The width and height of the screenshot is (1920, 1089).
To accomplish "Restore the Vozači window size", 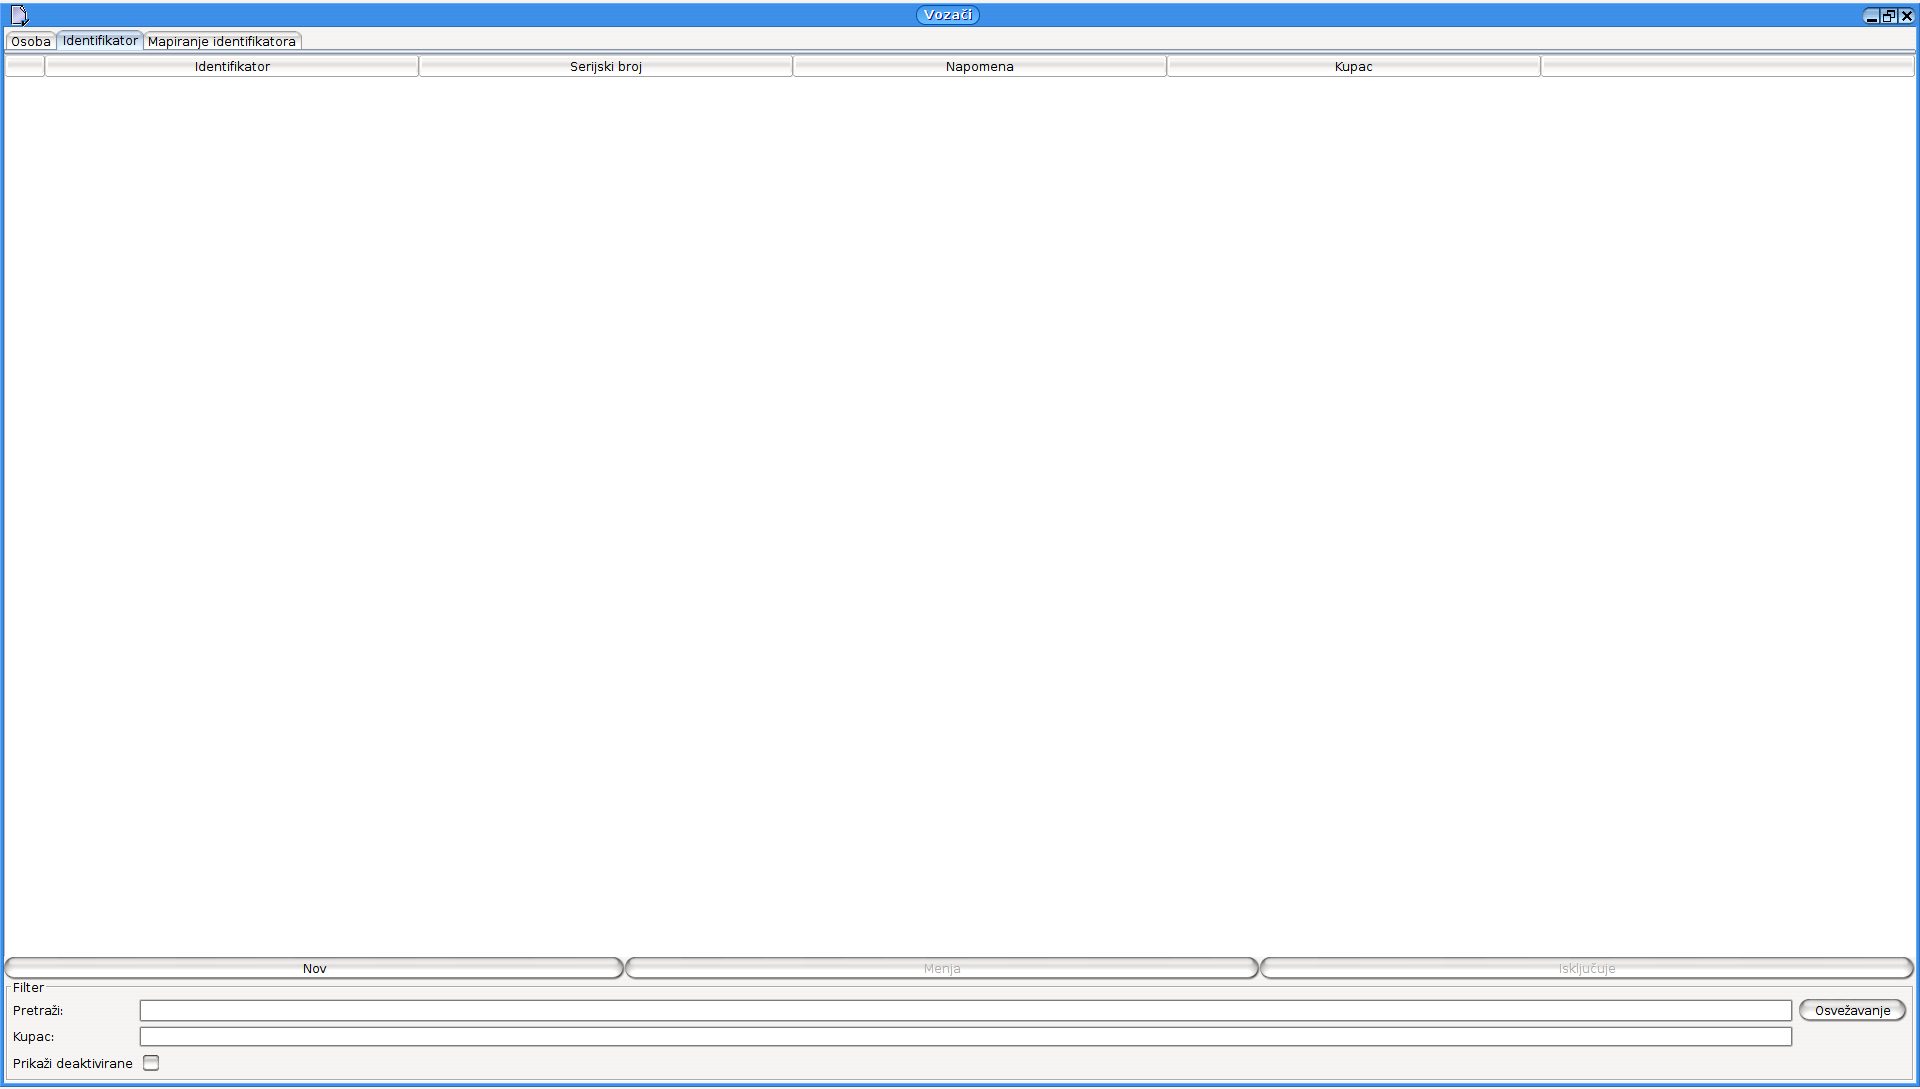I will (x=1889, y=16).
